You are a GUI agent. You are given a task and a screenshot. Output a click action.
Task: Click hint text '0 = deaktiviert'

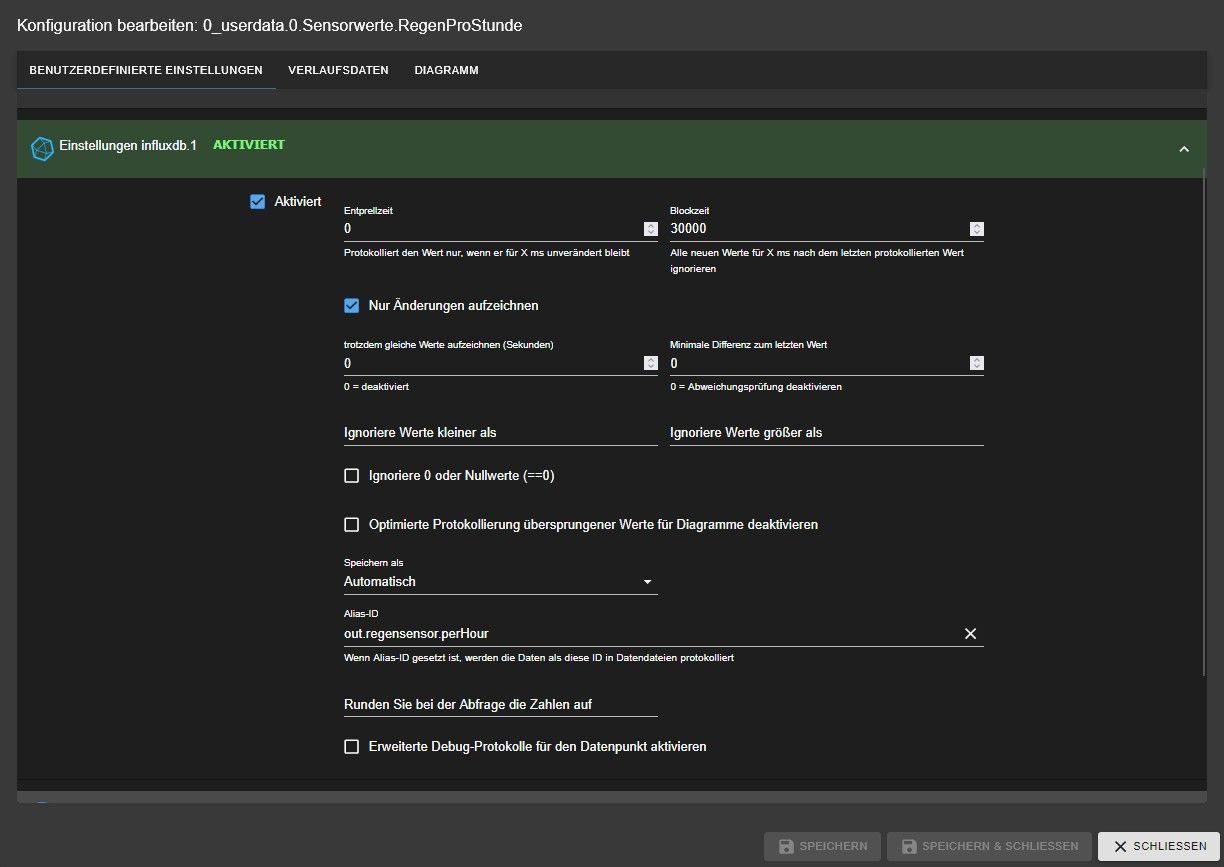coord(377,386)
